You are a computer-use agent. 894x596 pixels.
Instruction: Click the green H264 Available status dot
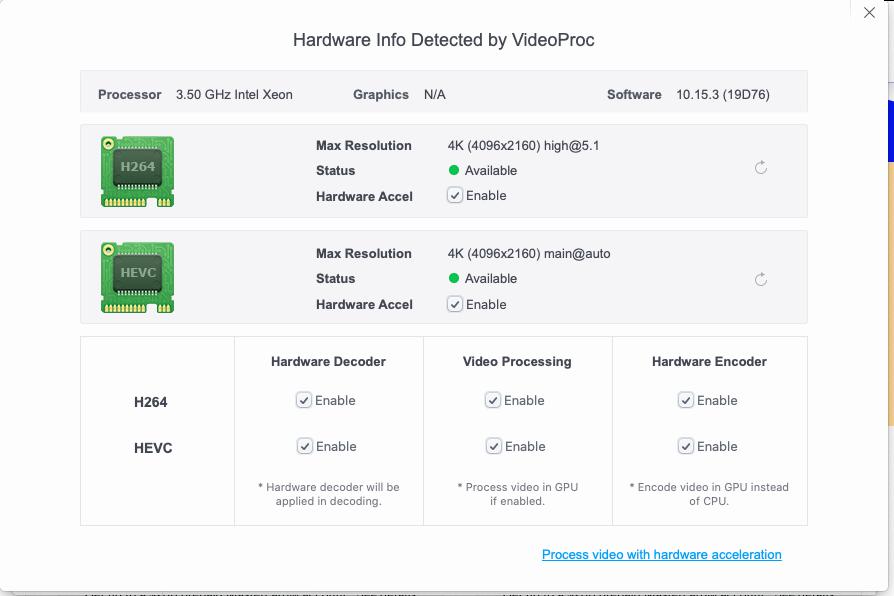pyautogui.click(x=454, y=171)
